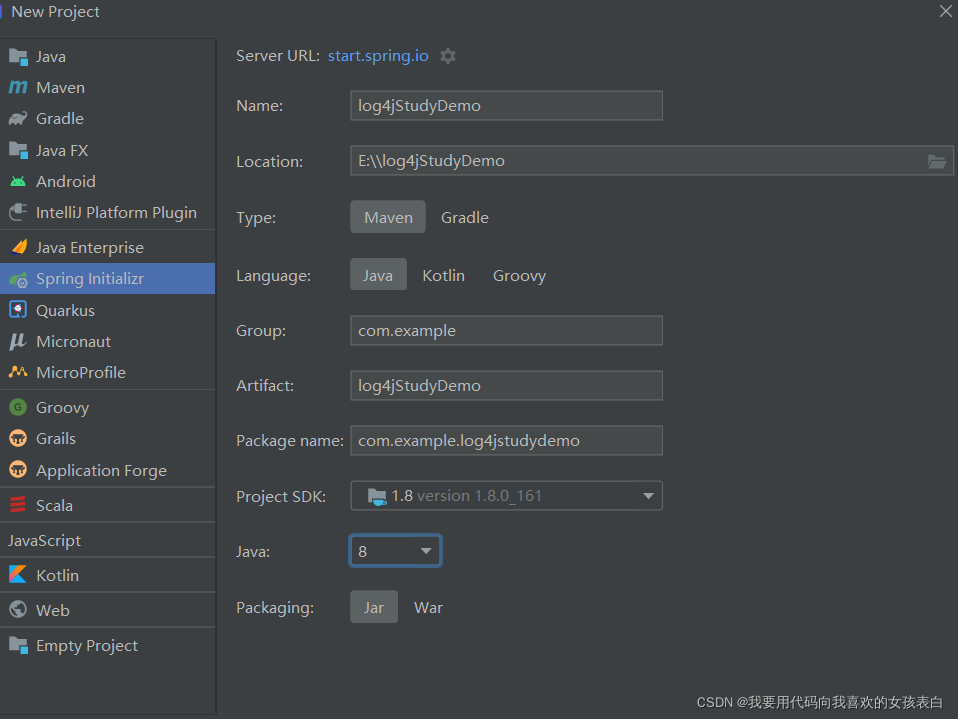Open the start.spring.io server link

378,56
